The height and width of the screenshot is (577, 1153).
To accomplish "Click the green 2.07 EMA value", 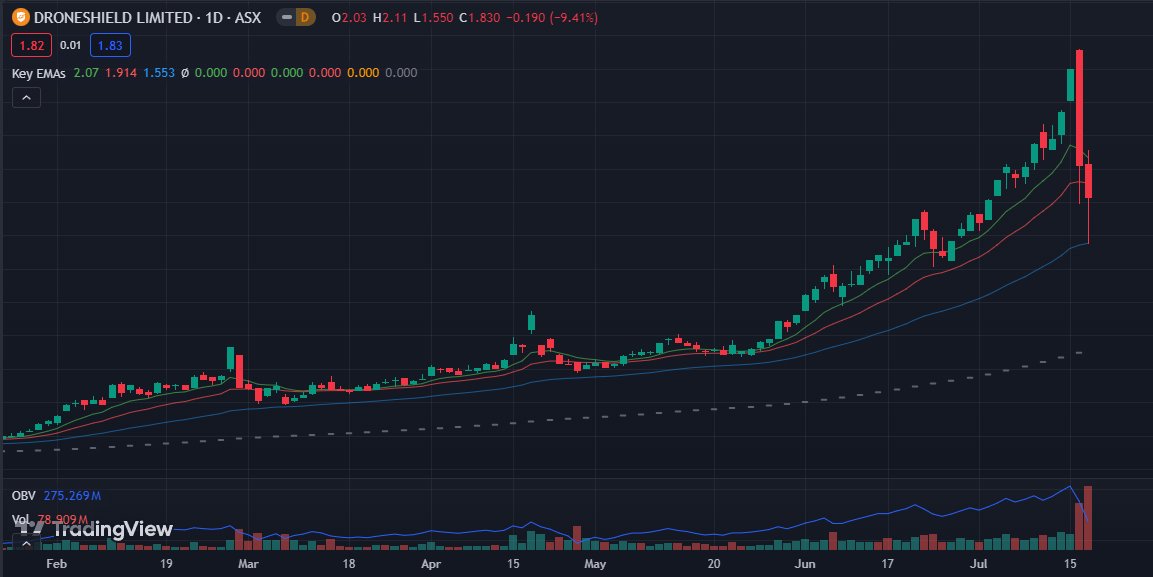I will click(x=86, y=73).
